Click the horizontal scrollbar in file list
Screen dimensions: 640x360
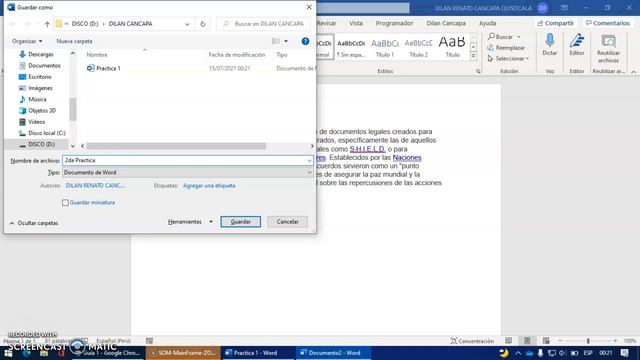tap(176, 146)
